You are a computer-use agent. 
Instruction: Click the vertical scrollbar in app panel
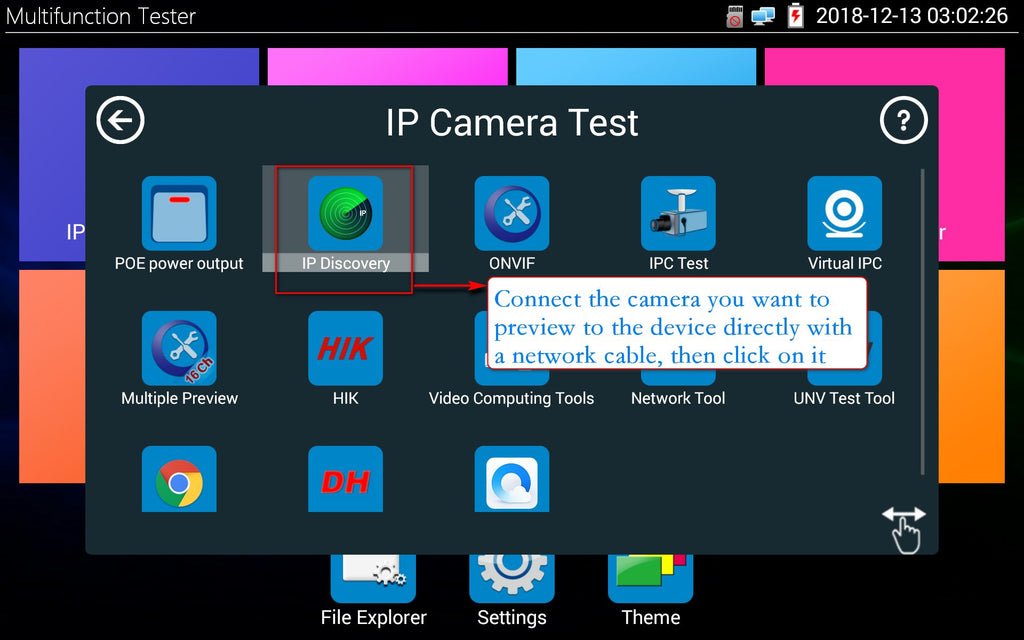(922, 320)
